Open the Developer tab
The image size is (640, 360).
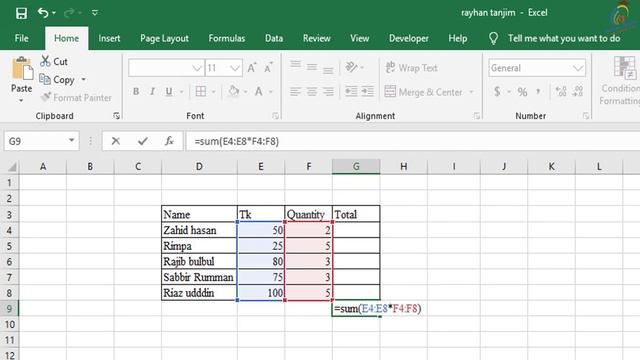coord(409,38)
